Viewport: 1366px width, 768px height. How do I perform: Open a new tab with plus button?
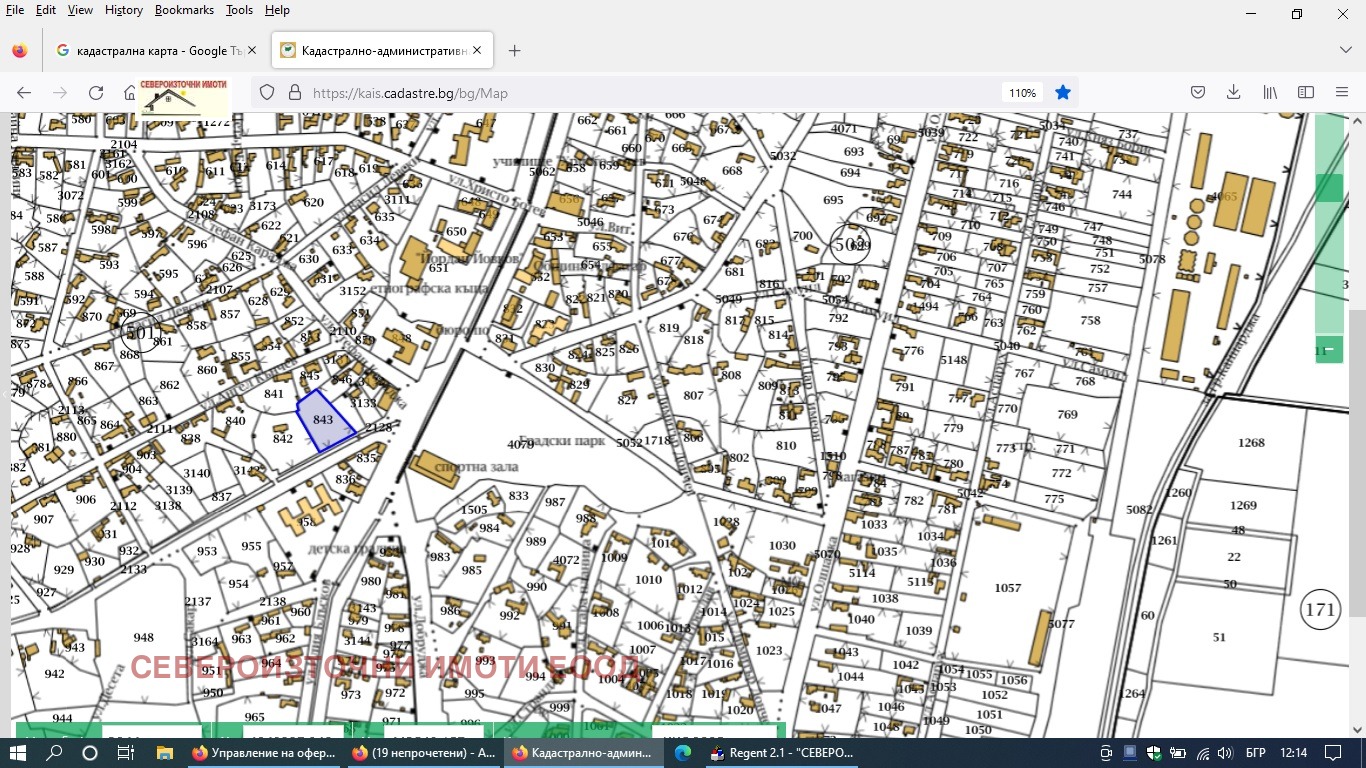(x=514, y=50)
